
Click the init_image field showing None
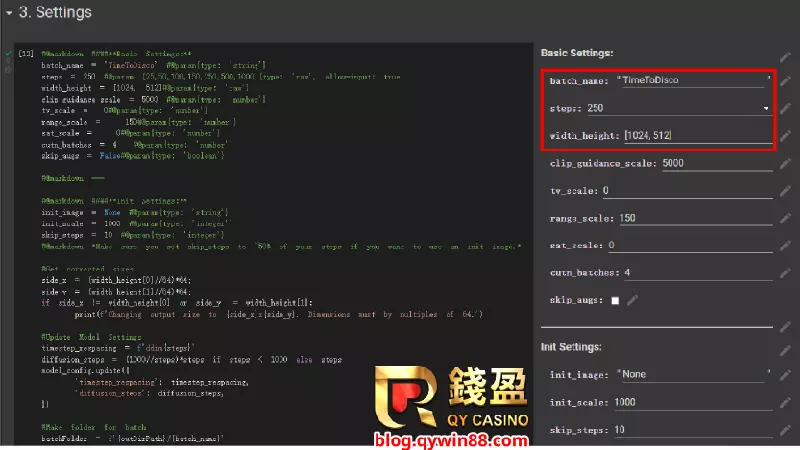click(x=692, y=374)
